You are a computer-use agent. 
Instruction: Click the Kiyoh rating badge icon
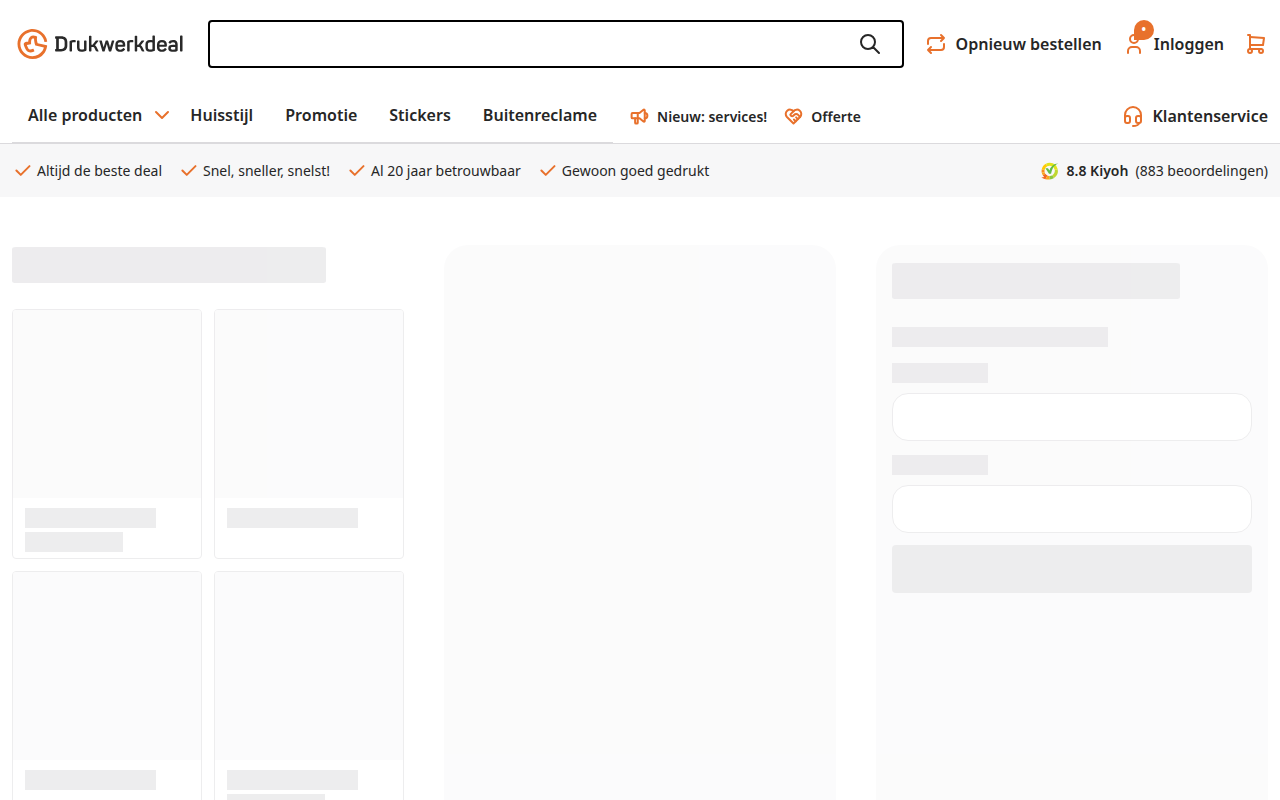pos(1049,171)
